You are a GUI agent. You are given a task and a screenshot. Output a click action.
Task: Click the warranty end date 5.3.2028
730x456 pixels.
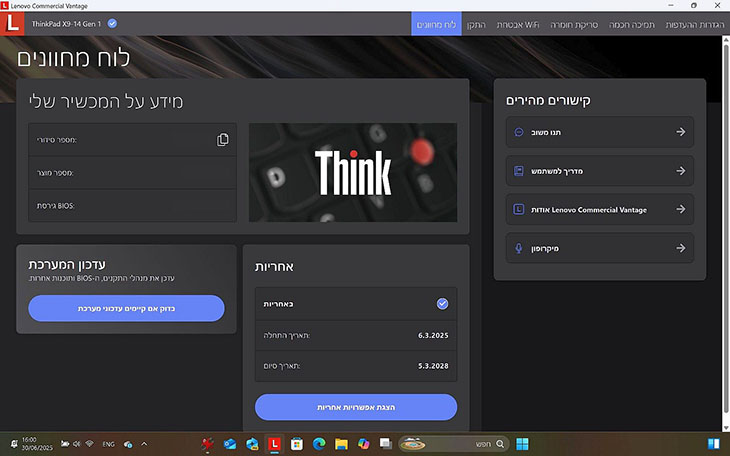[433, 366]
